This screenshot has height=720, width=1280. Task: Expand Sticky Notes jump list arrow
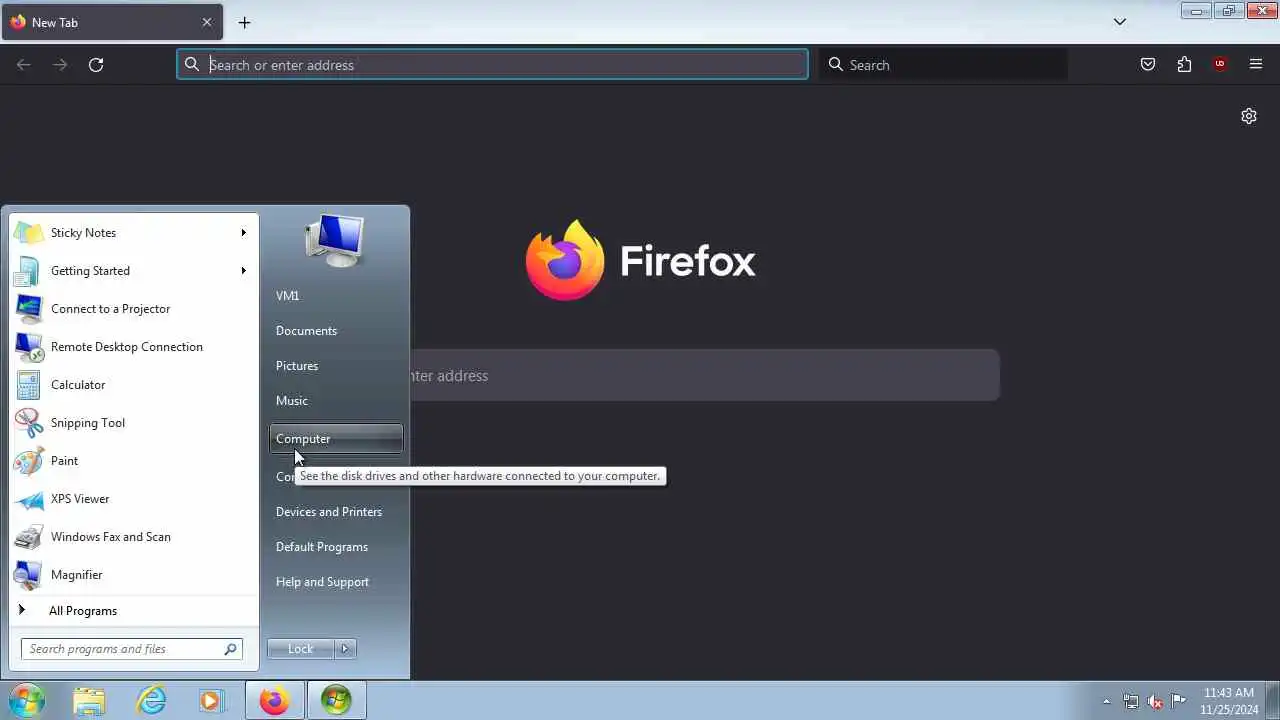[x=243, y=233]
